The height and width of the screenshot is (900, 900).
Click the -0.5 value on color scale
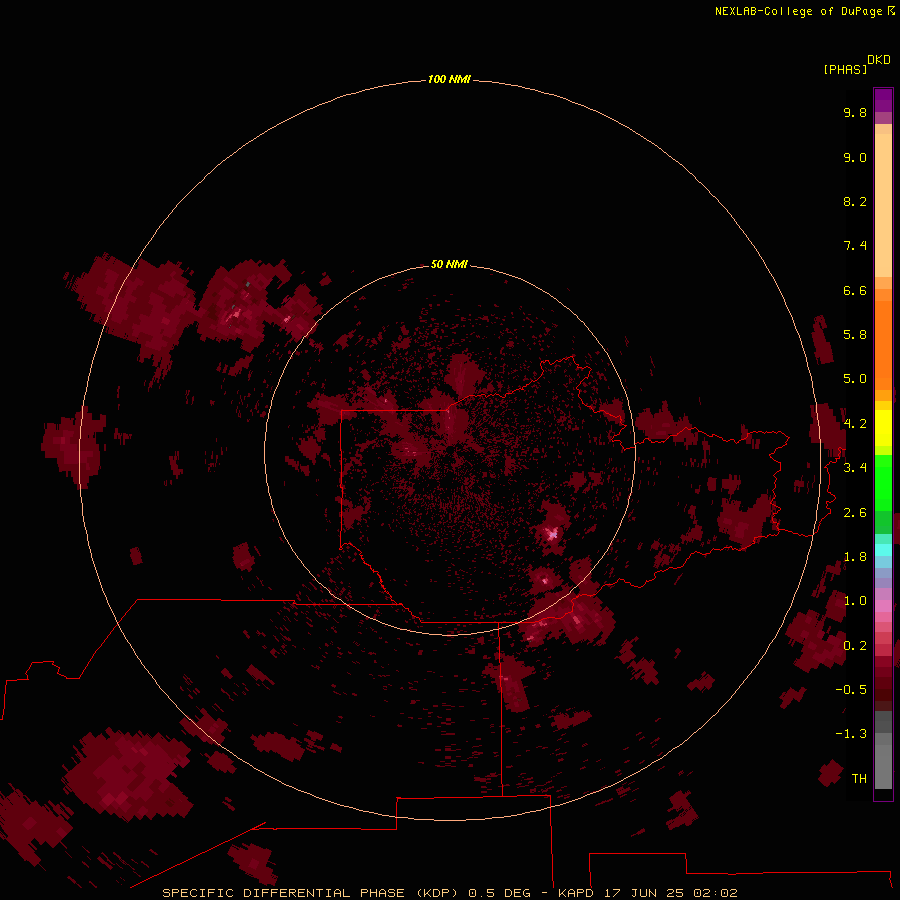click(x=851, y=690)
